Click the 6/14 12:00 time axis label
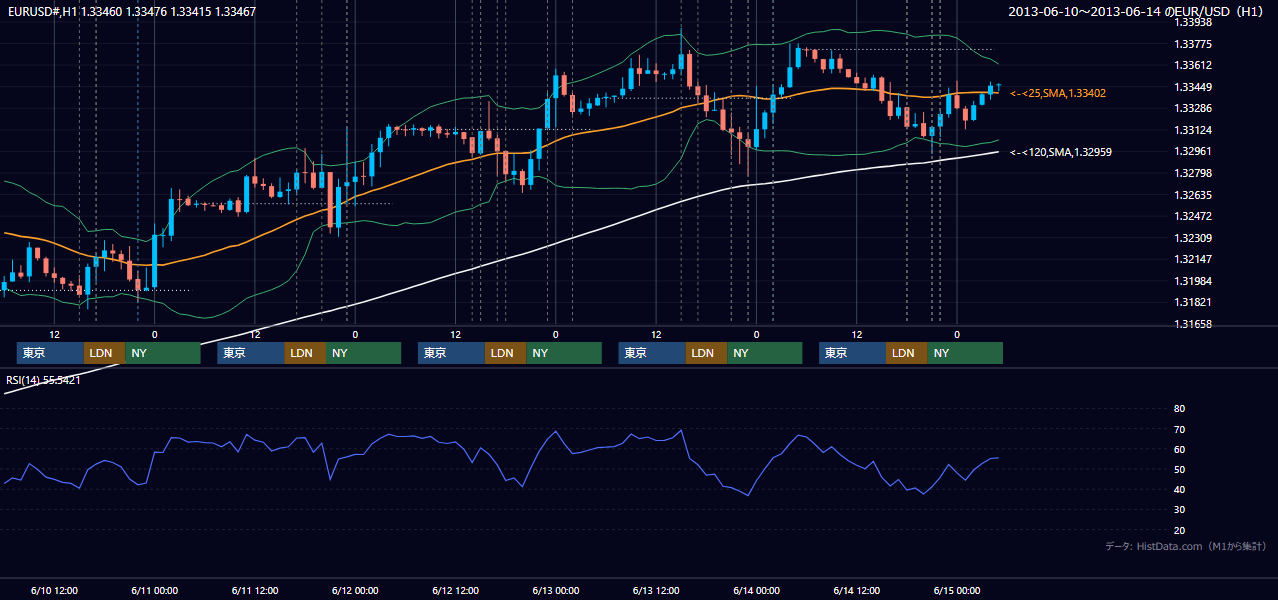This screenshot has width=1278, height=600. 857,590
